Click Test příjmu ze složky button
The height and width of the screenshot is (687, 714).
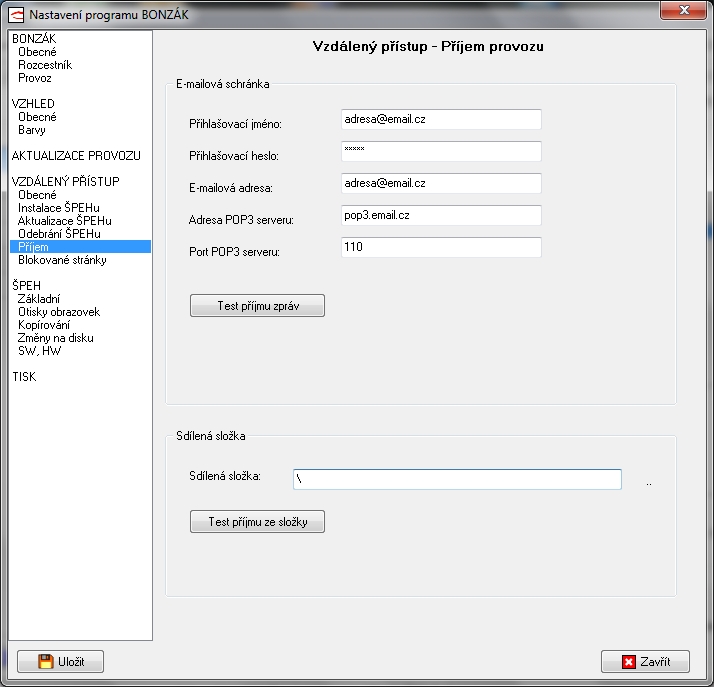coord(257,521)
